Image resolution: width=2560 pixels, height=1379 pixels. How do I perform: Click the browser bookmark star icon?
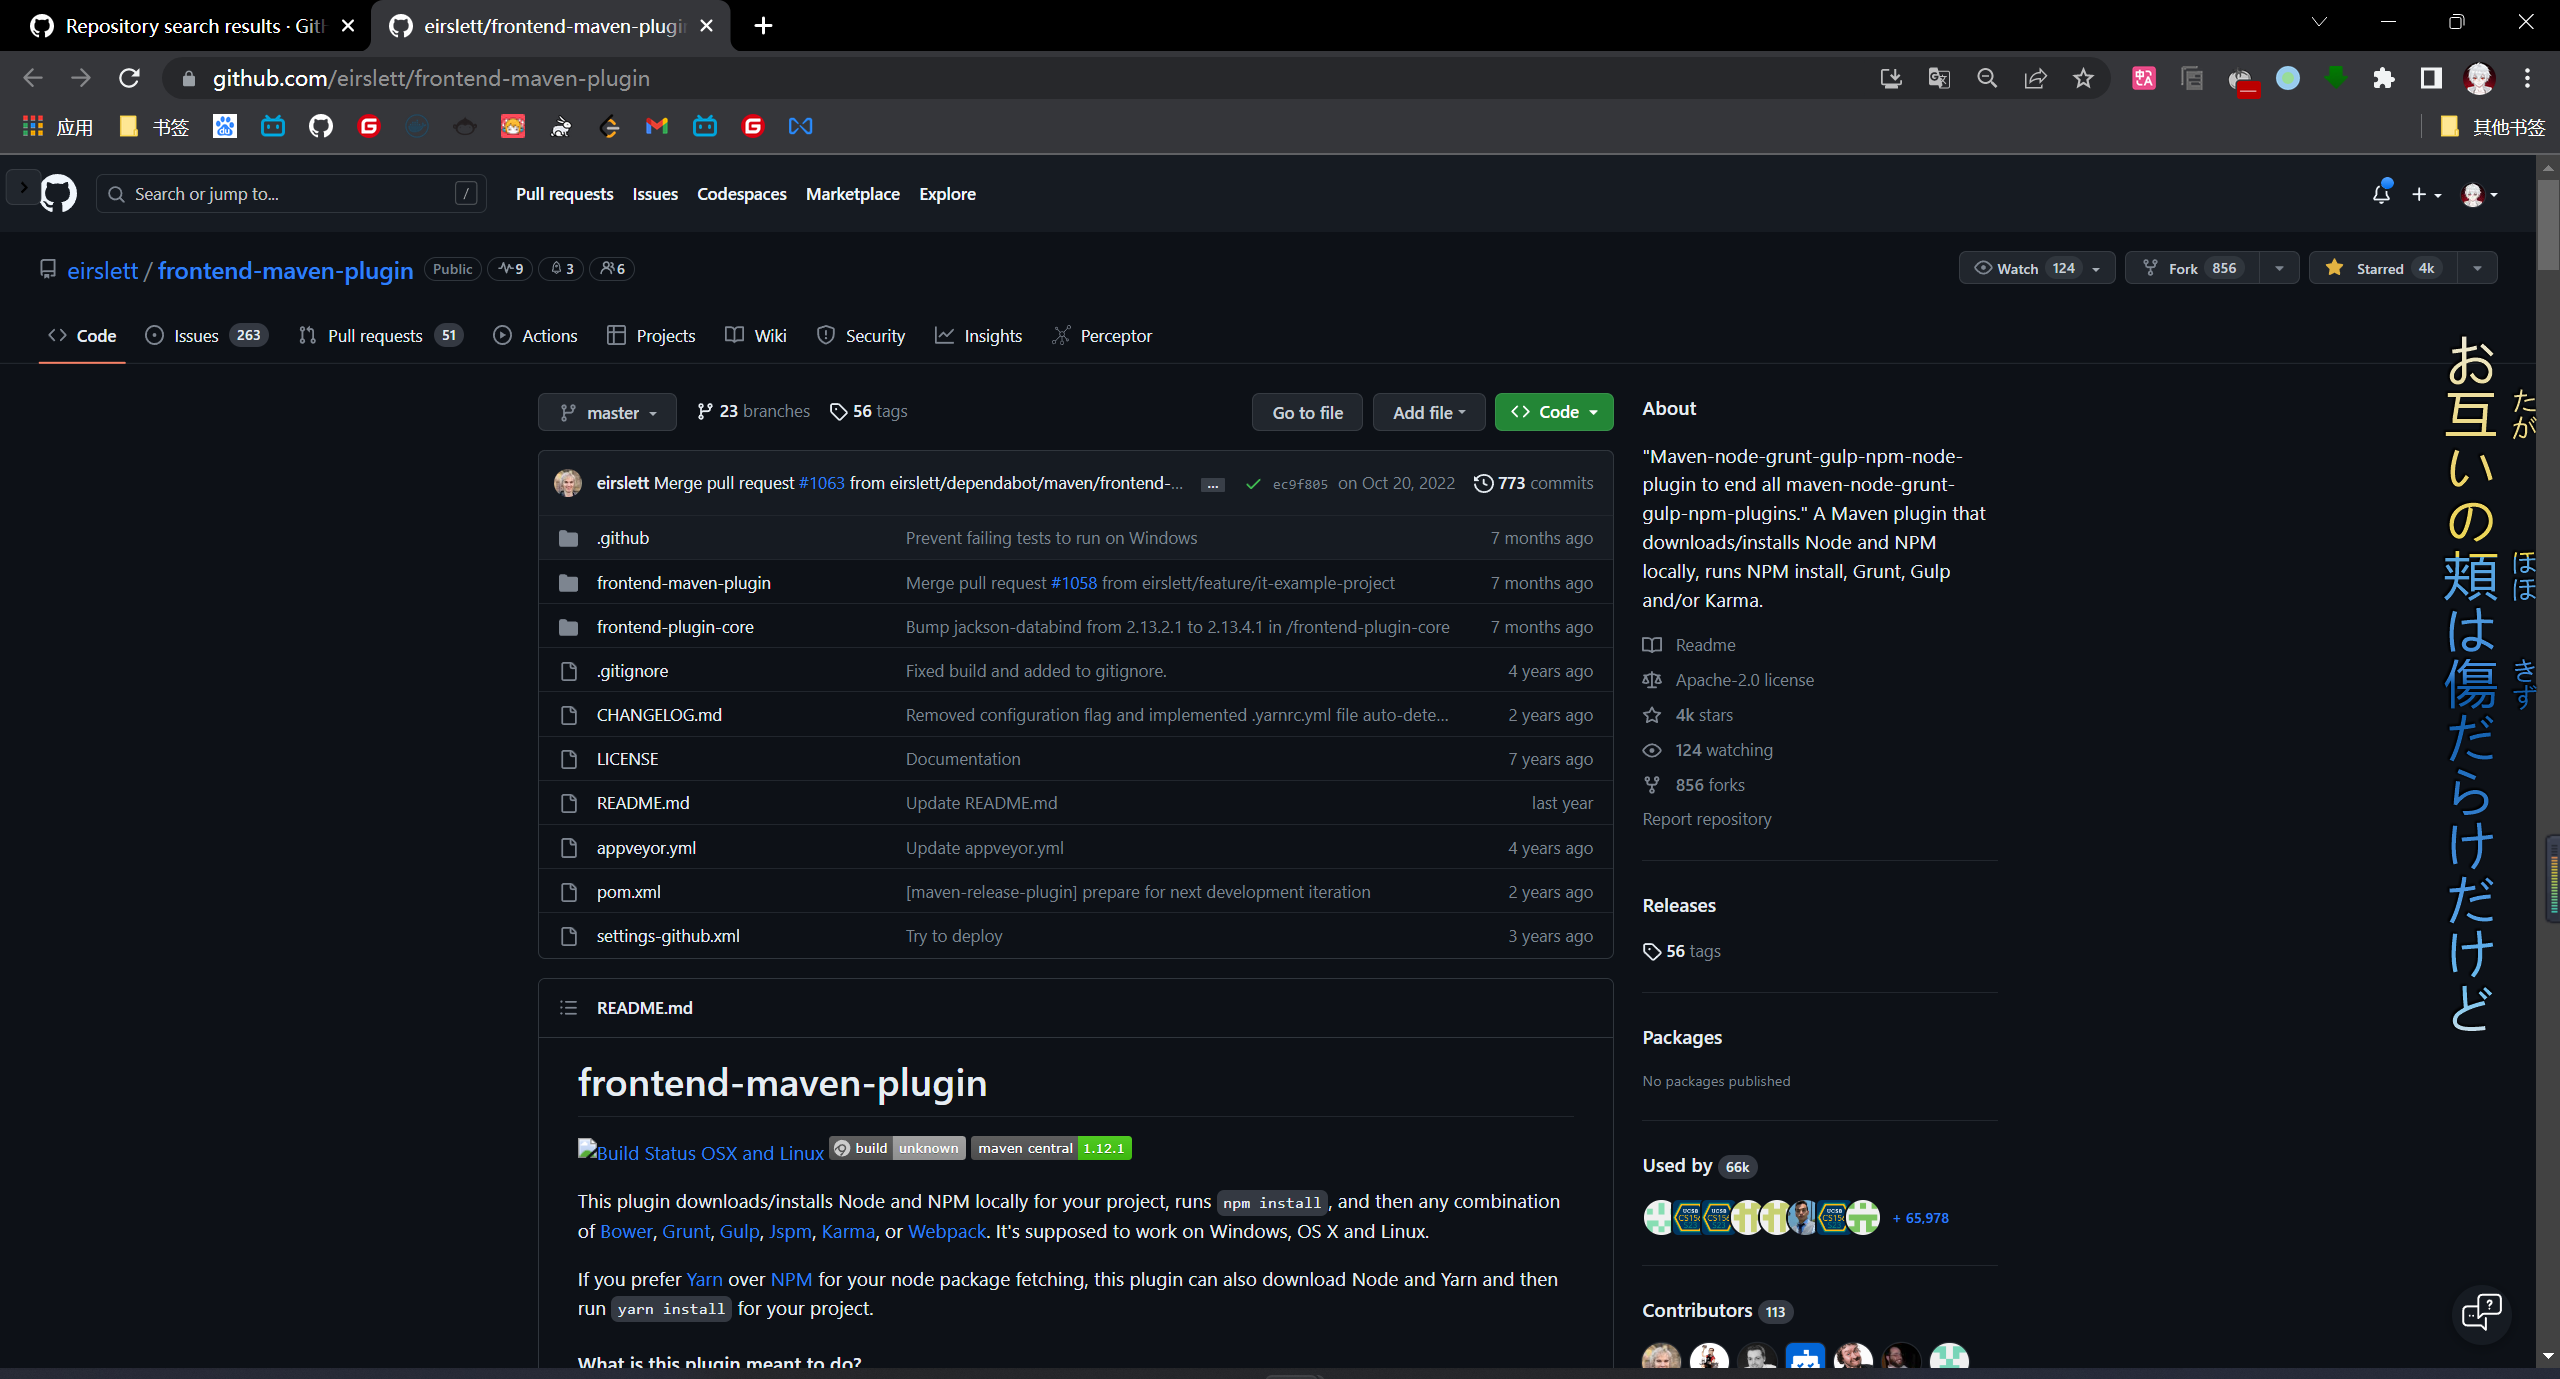2083,78
